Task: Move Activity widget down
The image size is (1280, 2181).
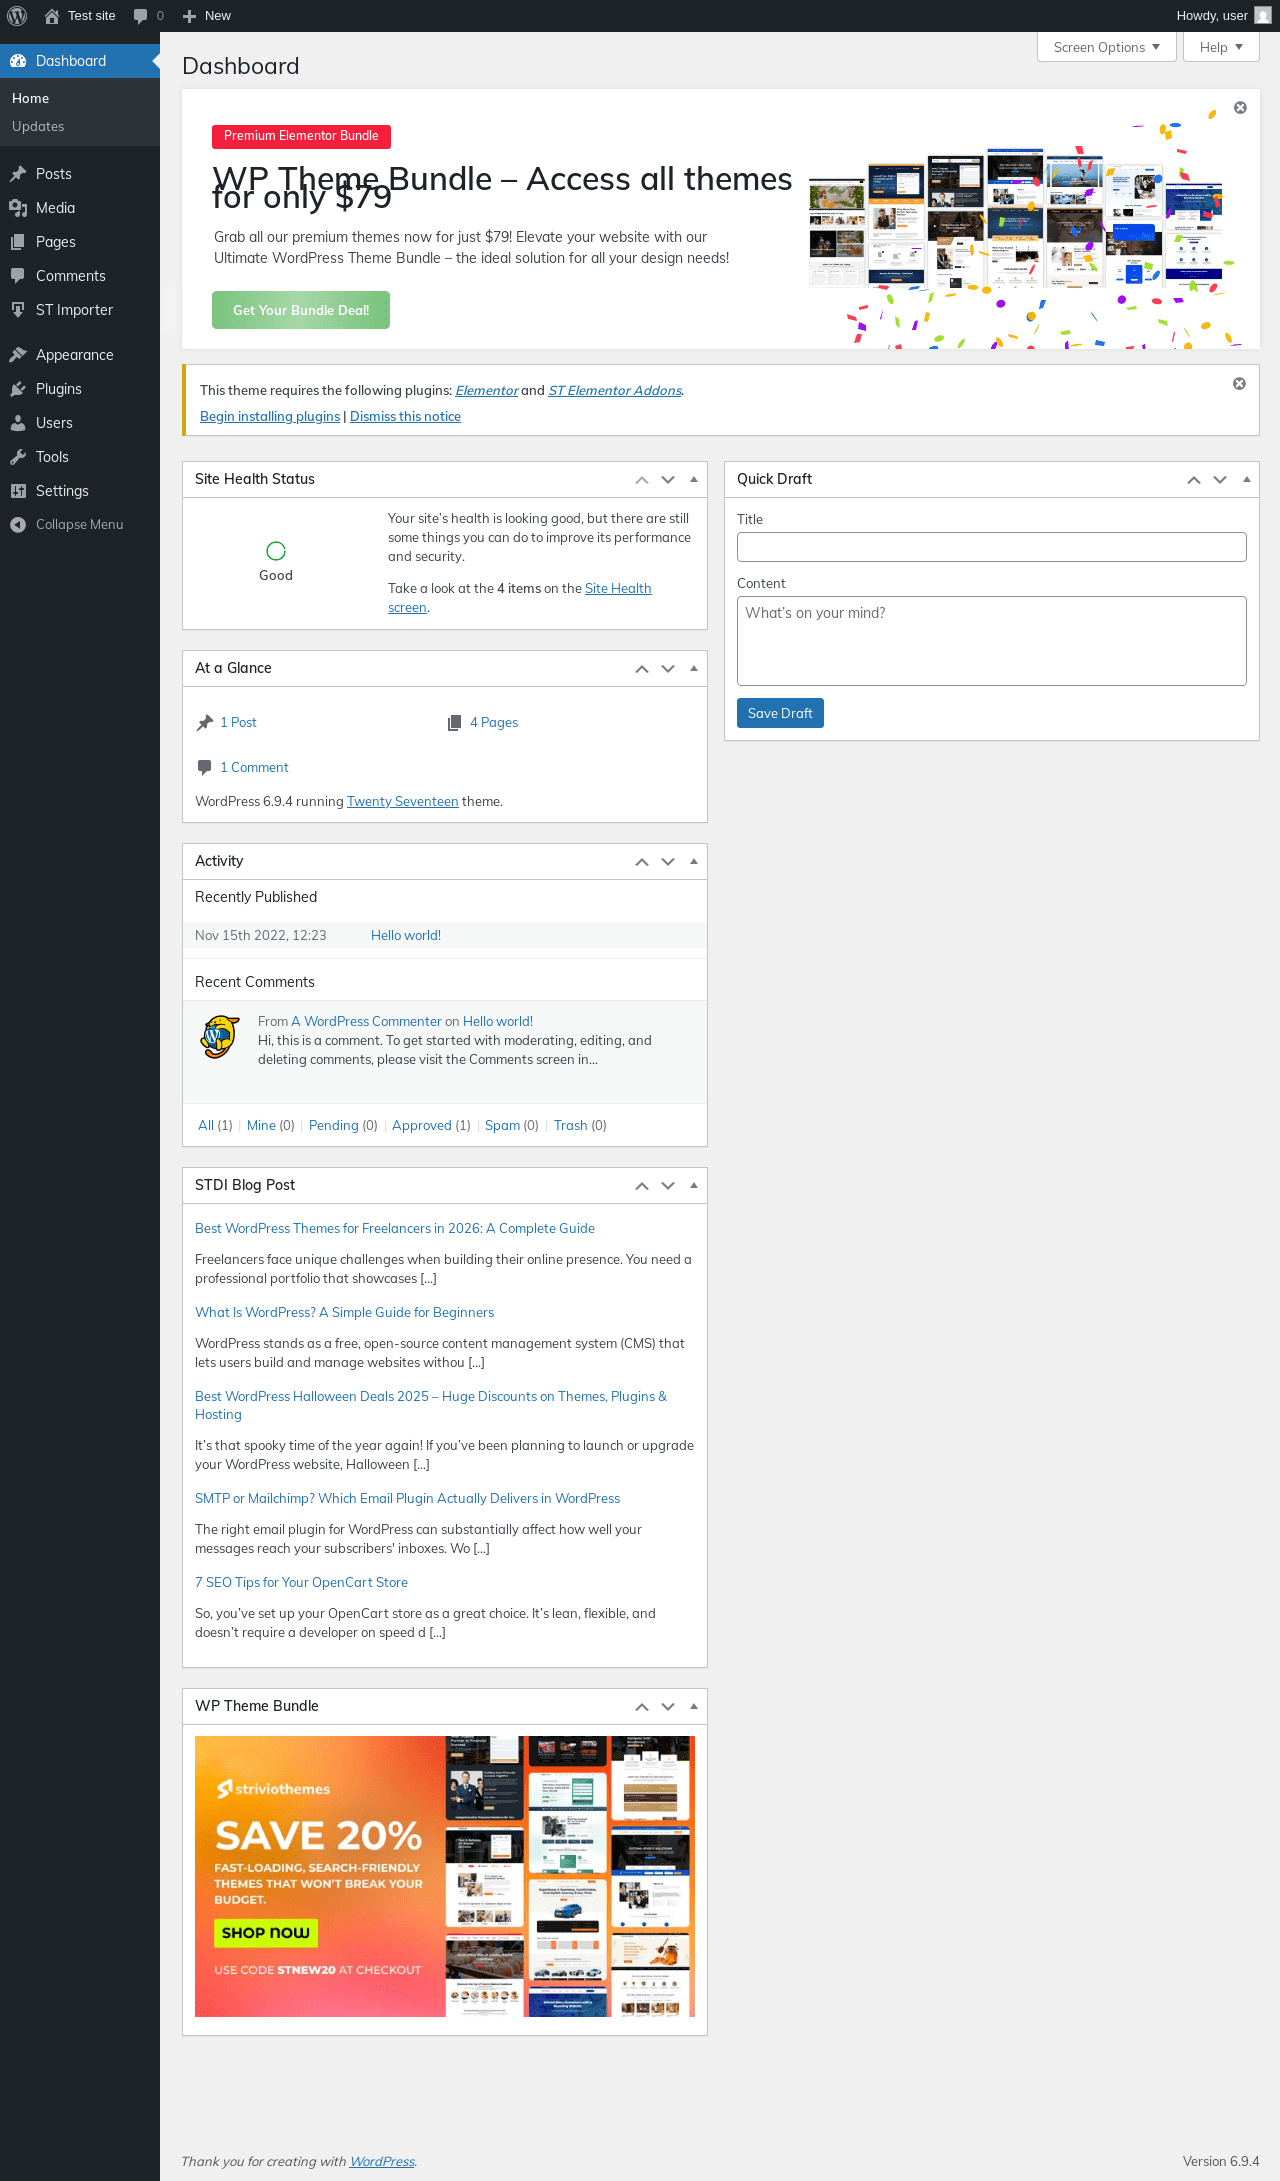Action: click(668, 862)
